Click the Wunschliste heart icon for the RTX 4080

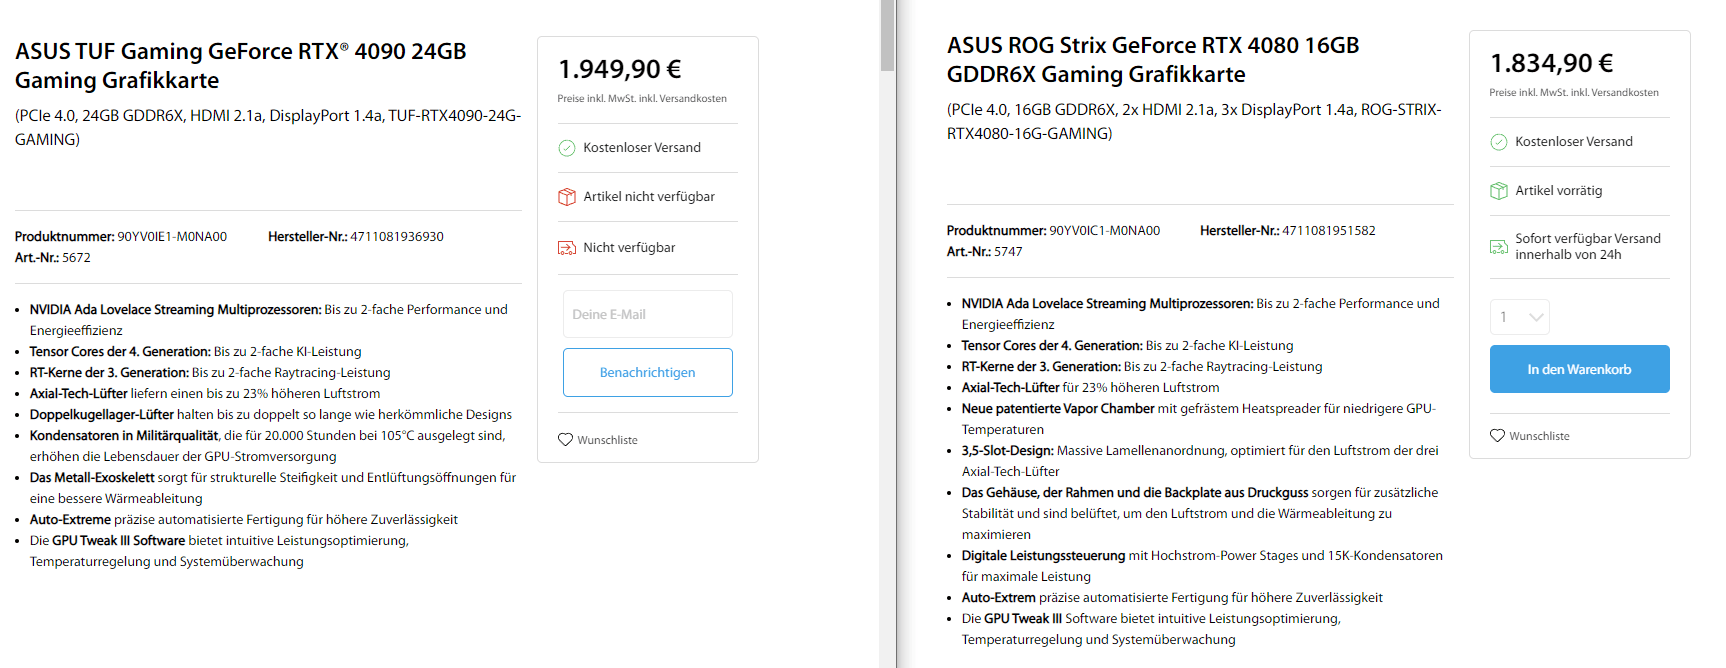1497,436
